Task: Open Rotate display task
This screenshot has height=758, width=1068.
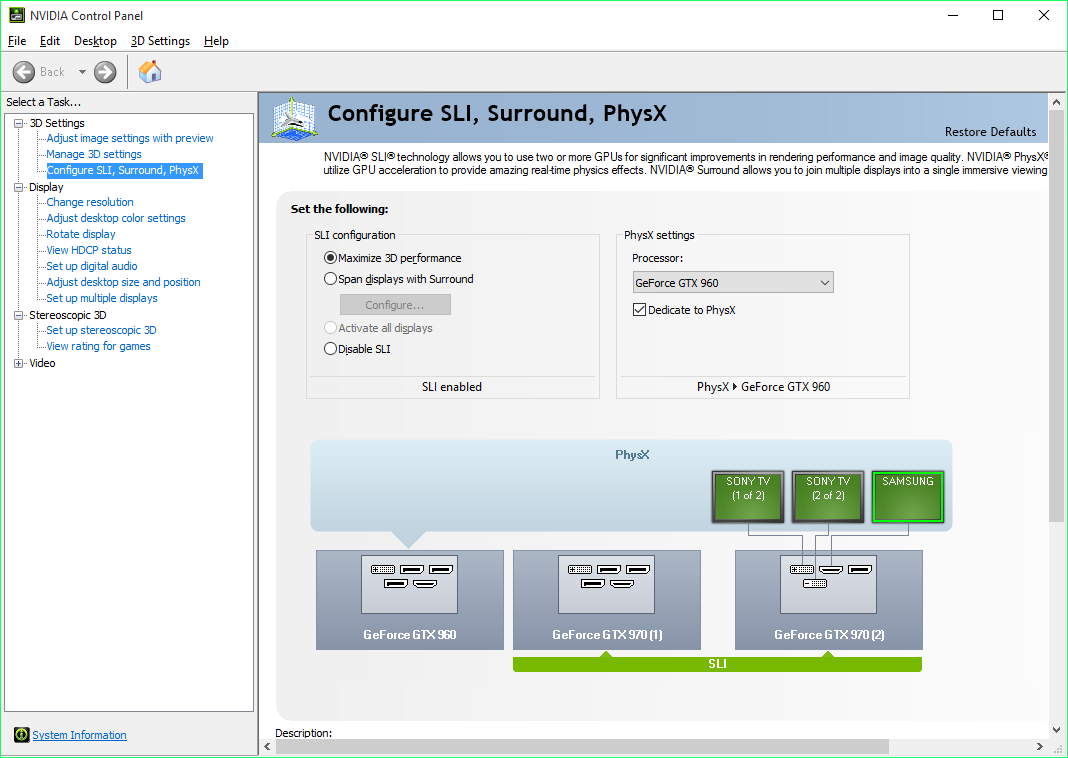Action: coord(81,234)
